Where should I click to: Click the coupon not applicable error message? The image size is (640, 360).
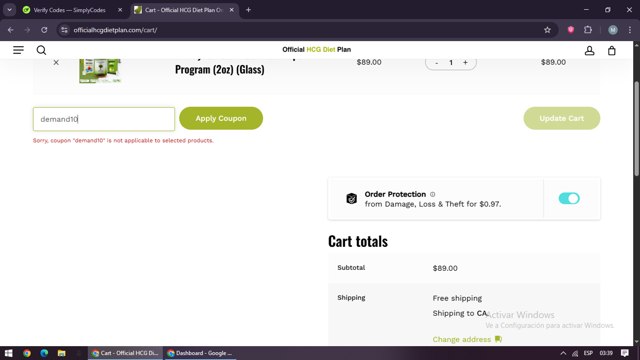pyautogui.click(x=123, y=140)
